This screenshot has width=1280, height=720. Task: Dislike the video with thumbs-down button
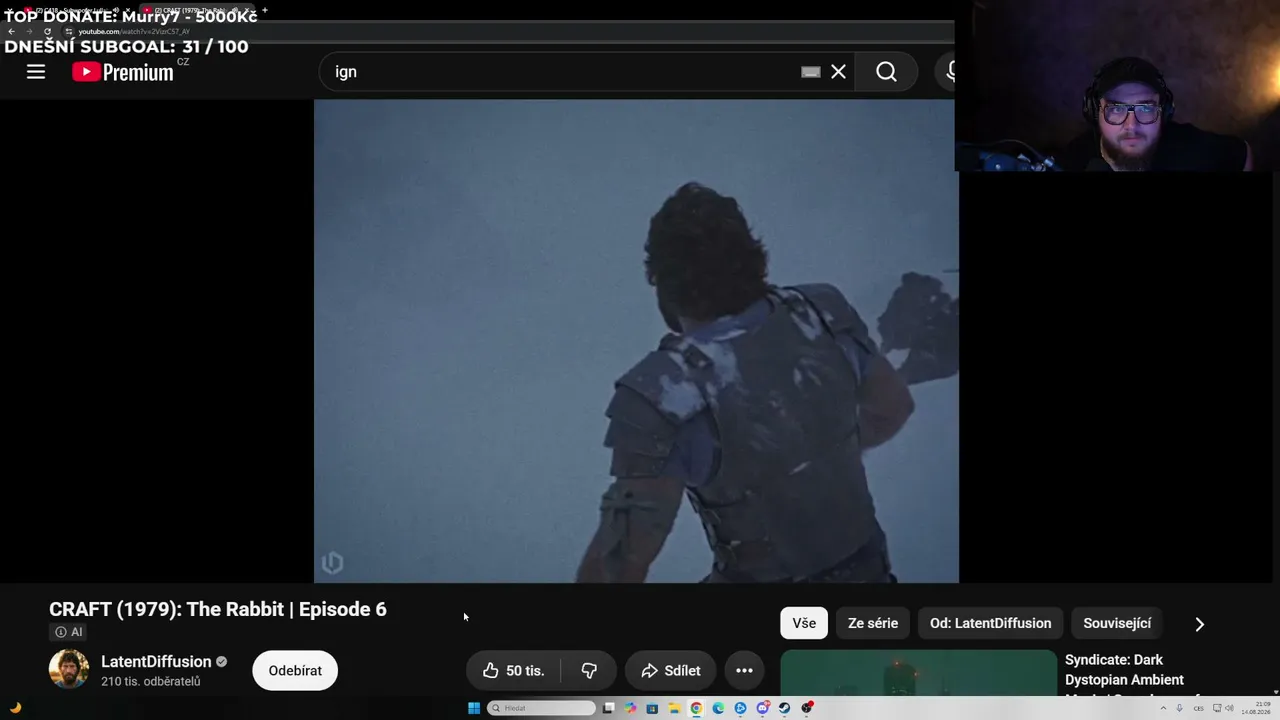click(589, 670)
